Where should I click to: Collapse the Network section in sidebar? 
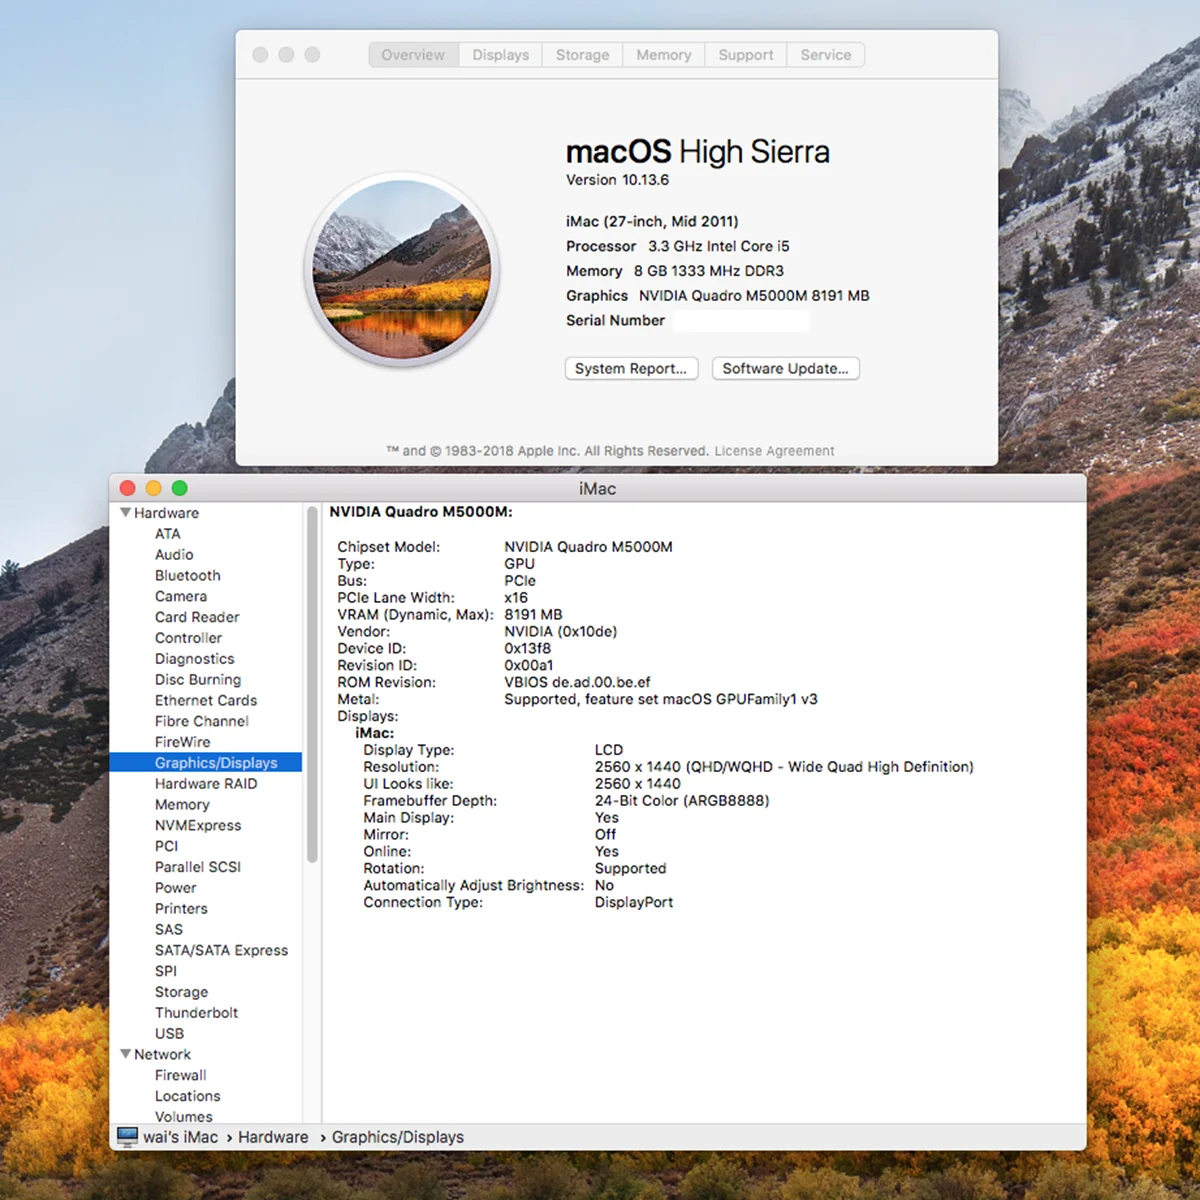125,1054
